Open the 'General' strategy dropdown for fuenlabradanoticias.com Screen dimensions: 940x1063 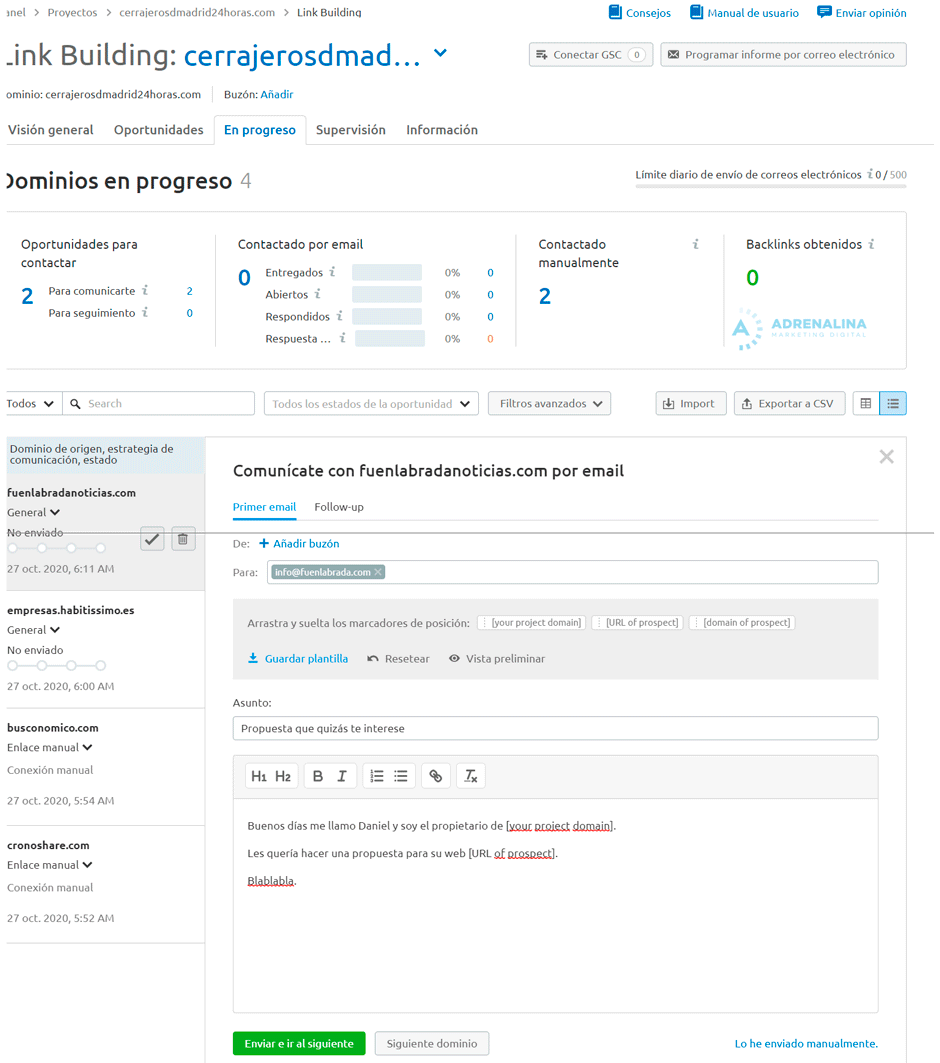tap(33, 511)
